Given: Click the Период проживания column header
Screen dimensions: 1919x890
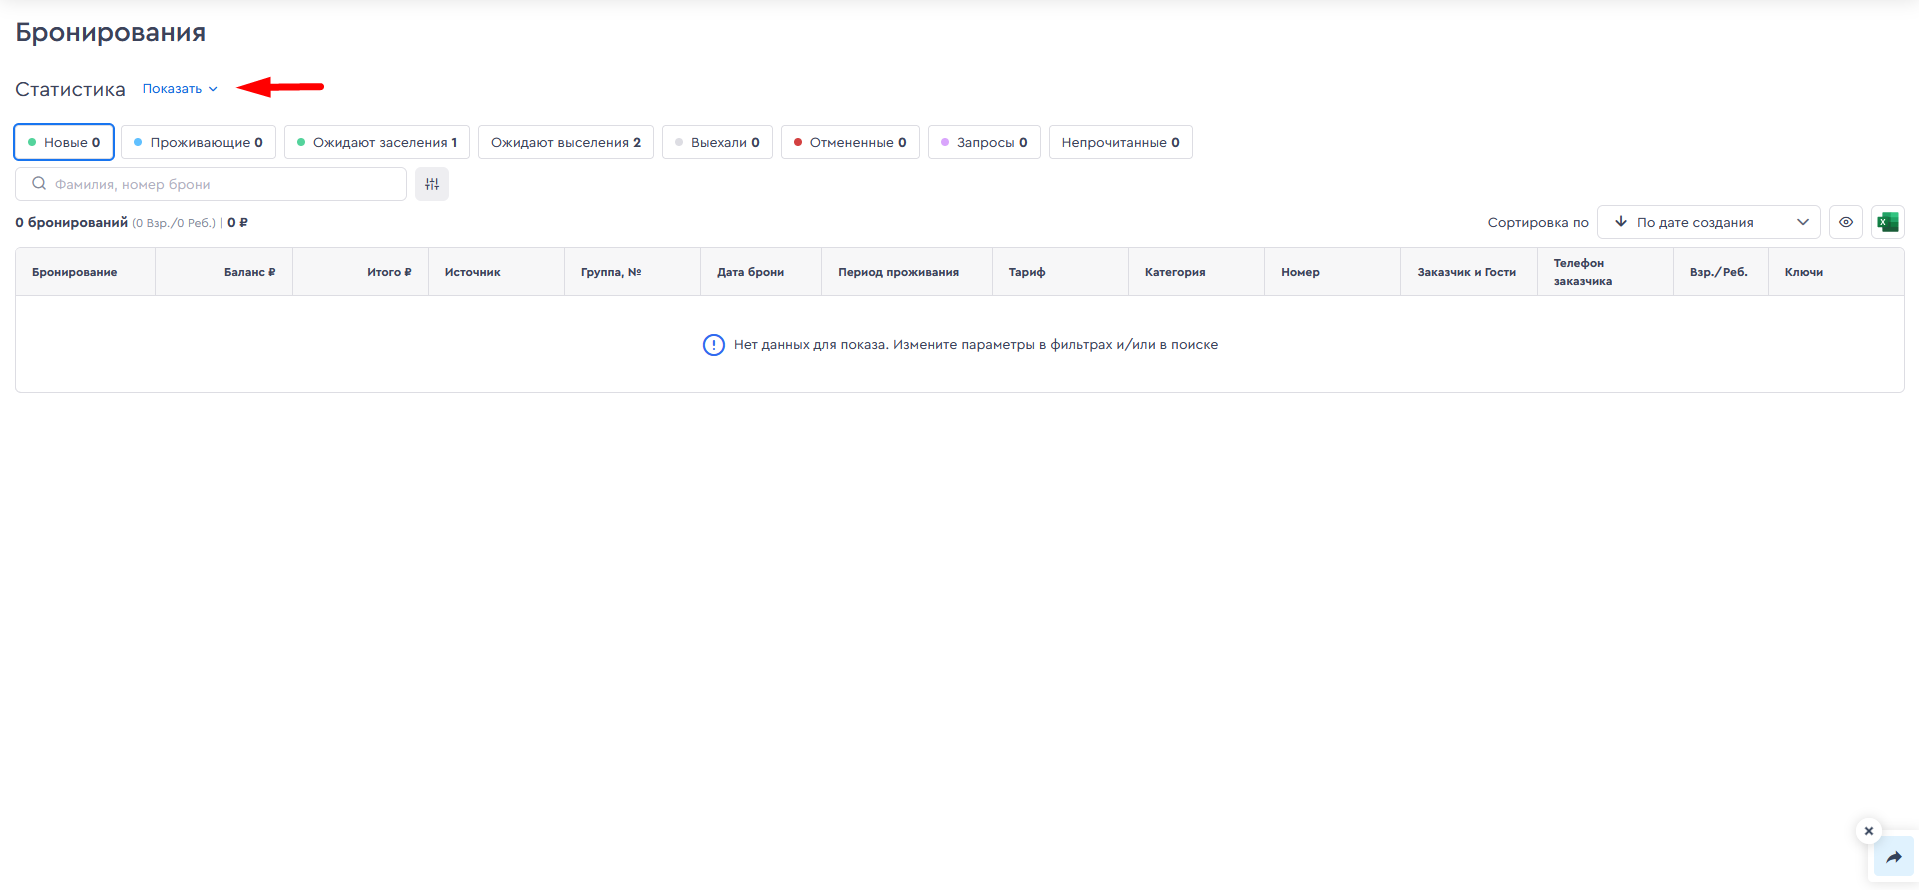Looking at the screenshot, I should pyautogui.click(x=898, y=272).
